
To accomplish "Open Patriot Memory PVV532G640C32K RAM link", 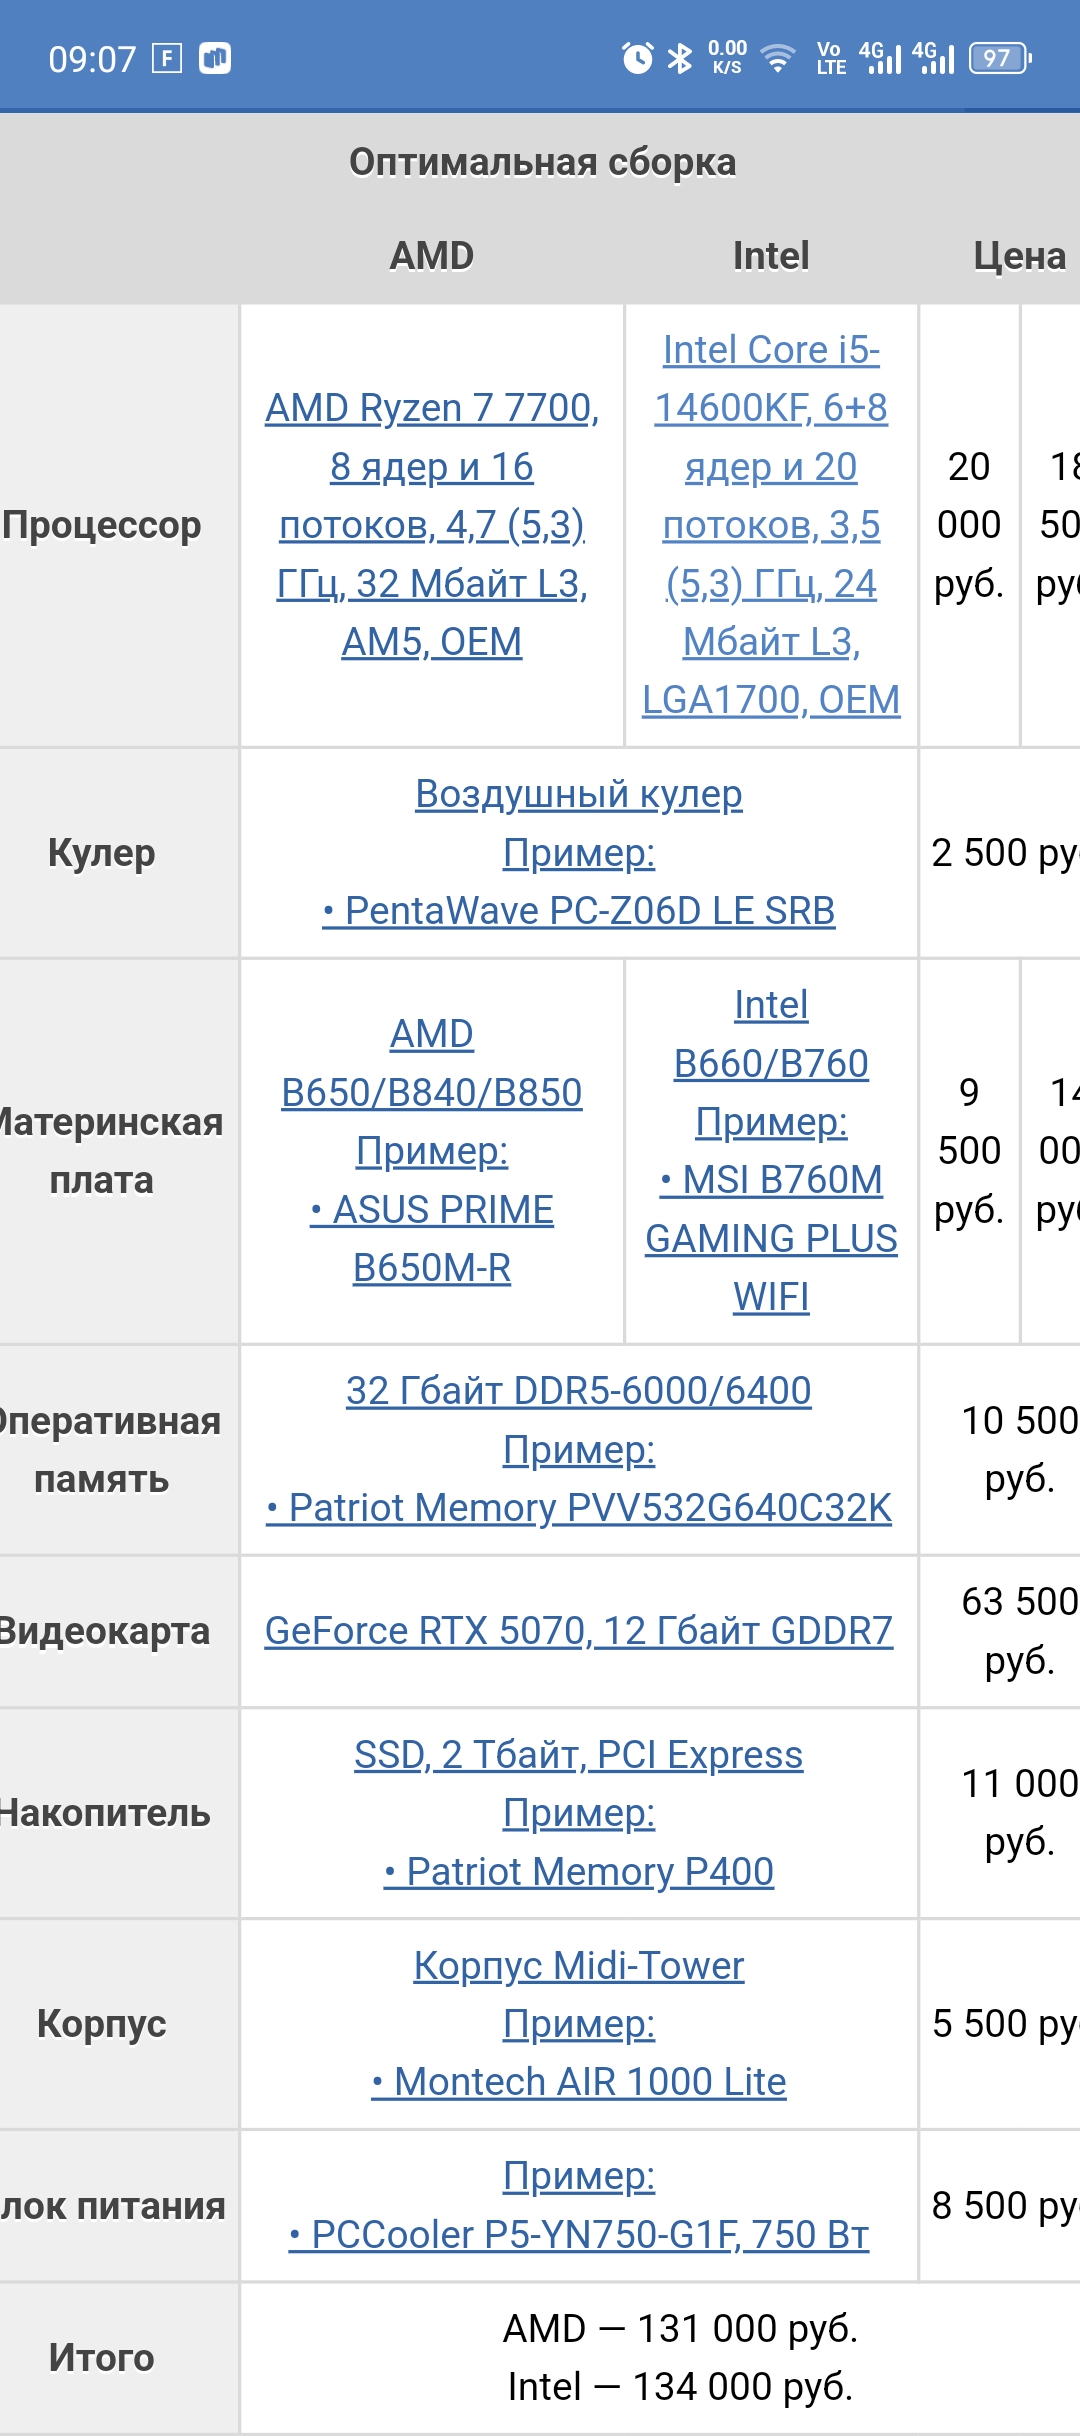I will [579, 1508].
